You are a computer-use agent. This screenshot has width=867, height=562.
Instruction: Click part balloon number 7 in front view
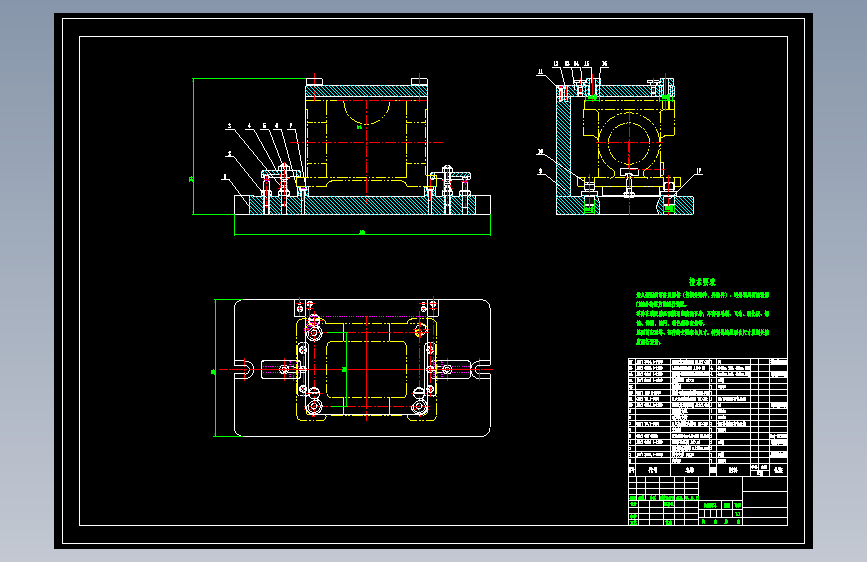(291, 126)
